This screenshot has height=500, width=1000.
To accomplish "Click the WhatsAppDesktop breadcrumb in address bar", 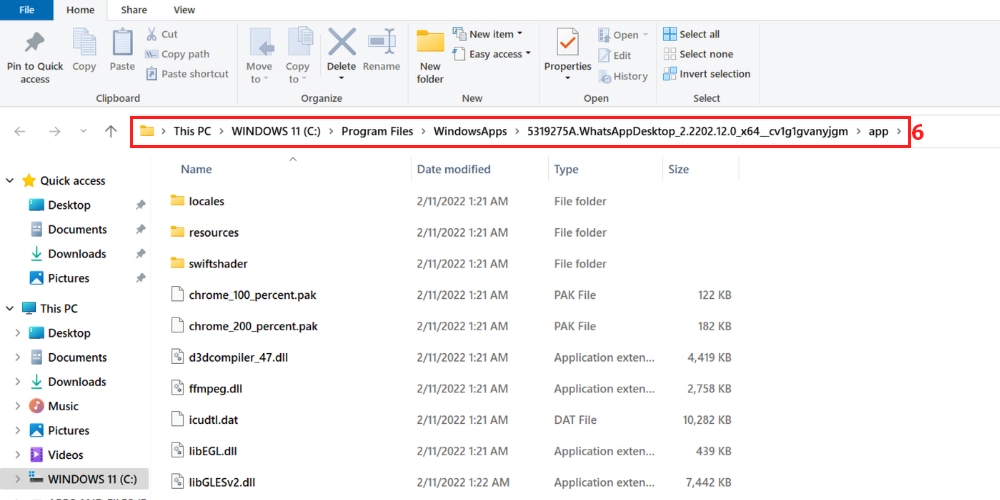I will tap(688, 131).
